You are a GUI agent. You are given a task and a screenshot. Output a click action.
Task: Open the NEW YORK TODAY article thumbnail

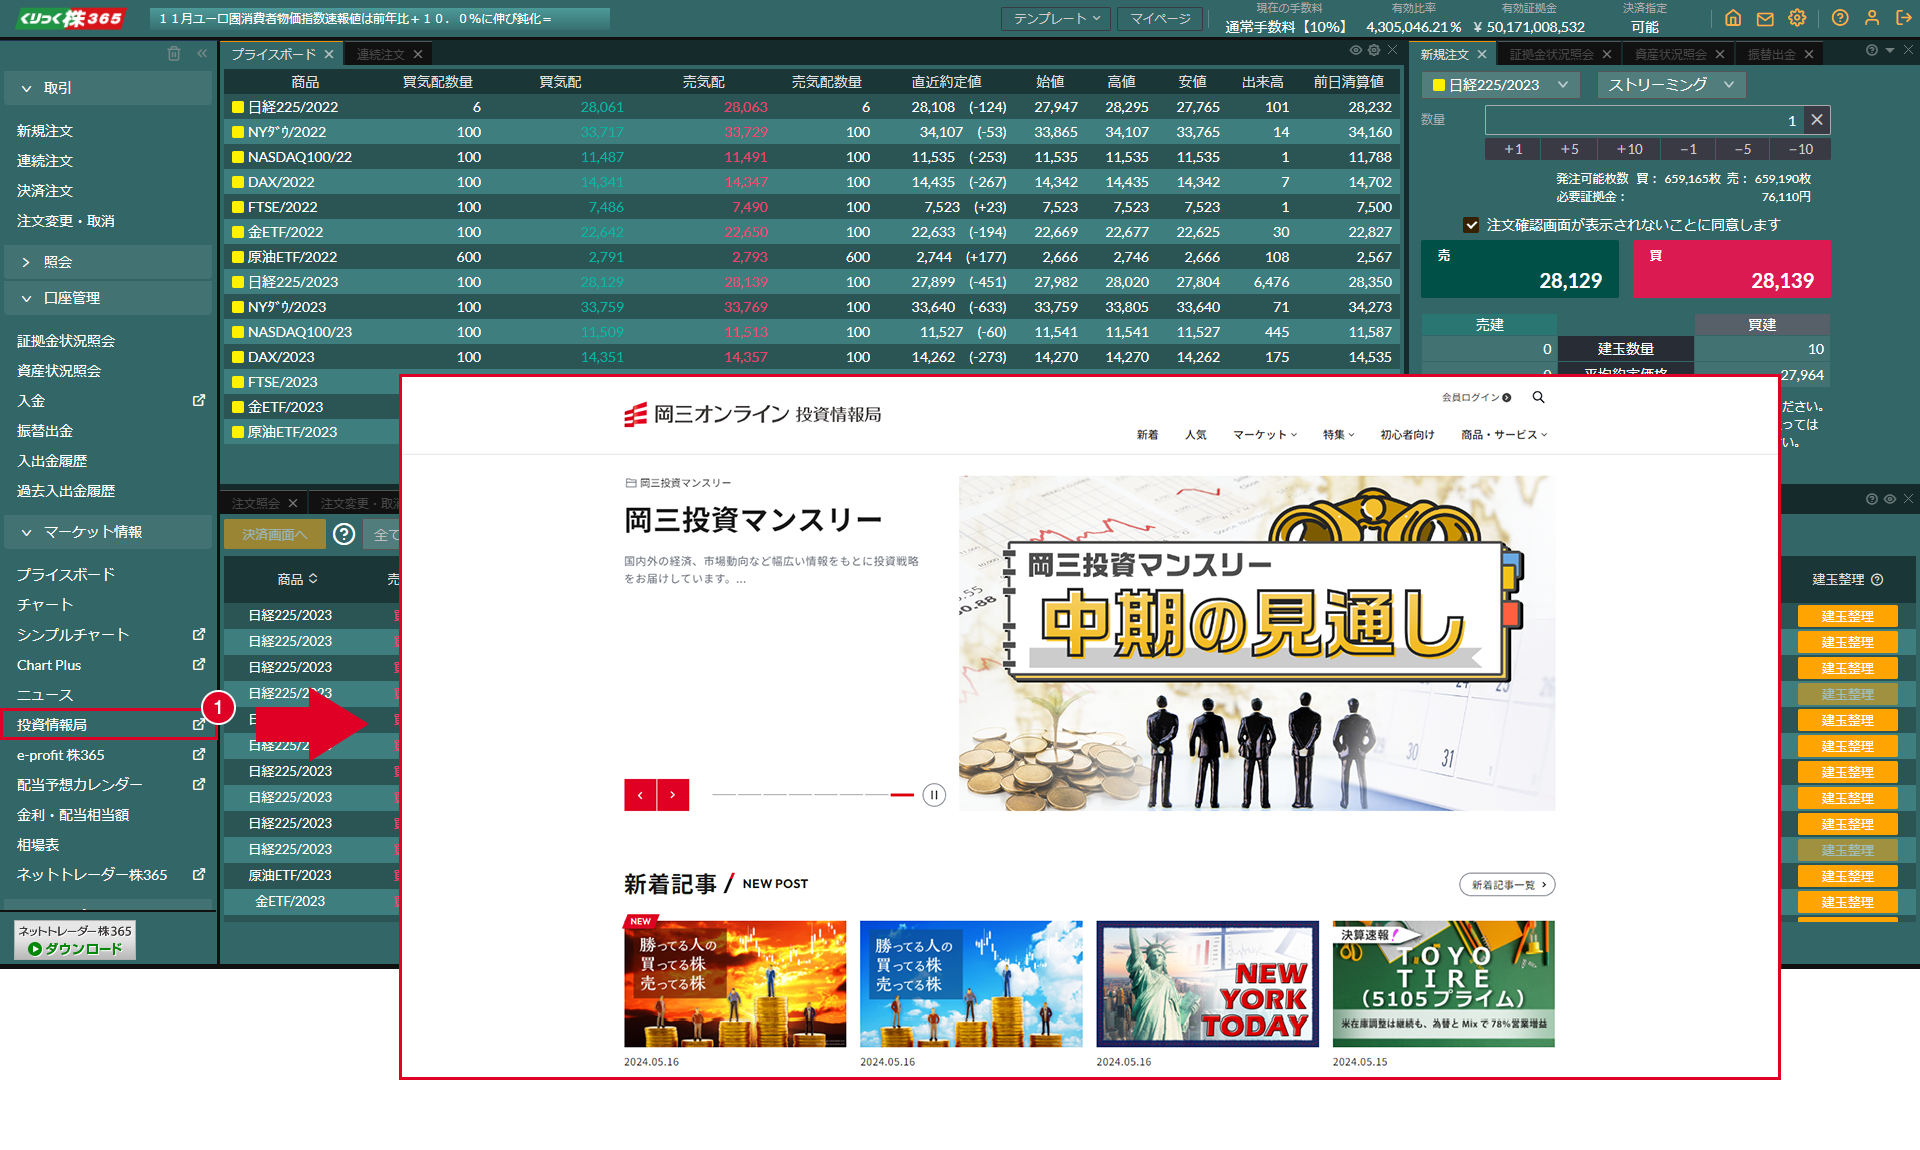click(x=1207, y=984)
